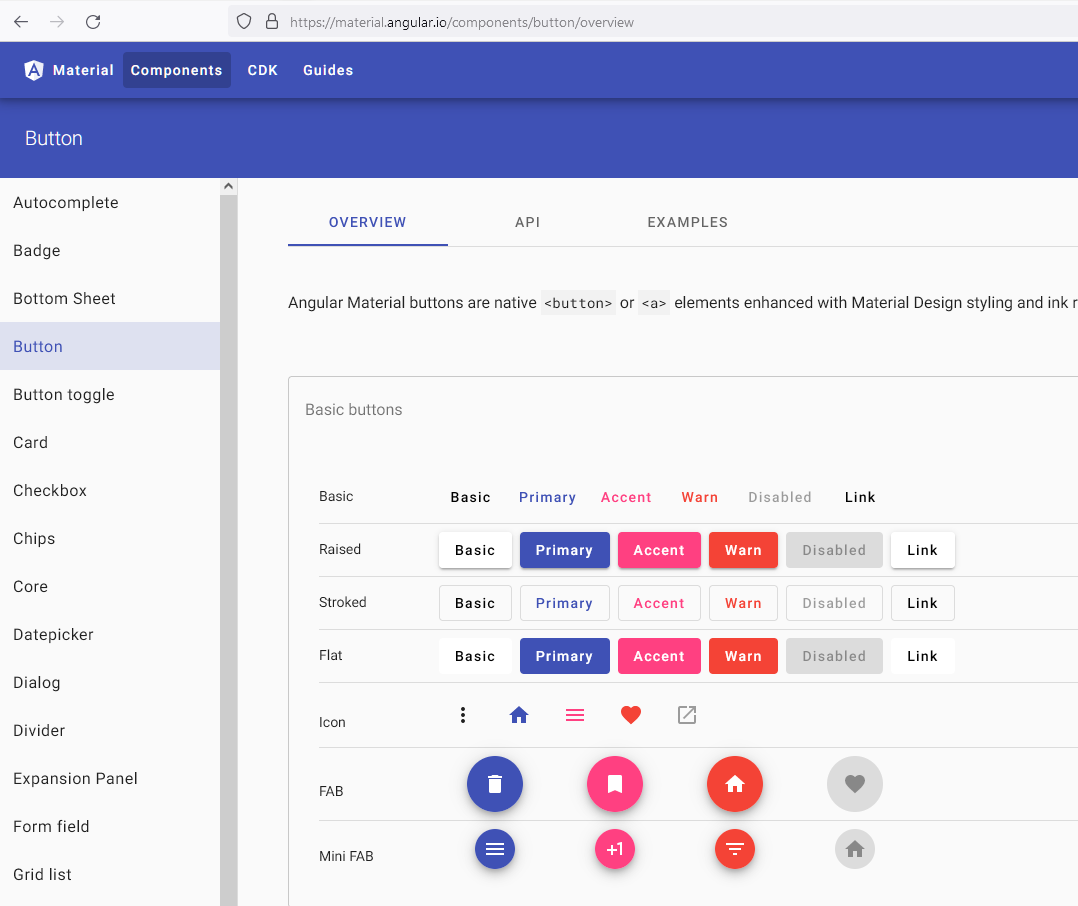This screenshot has width=1078, height=906.
Task: Click the Flat row Primary button
Action: (x=564, y=656)
